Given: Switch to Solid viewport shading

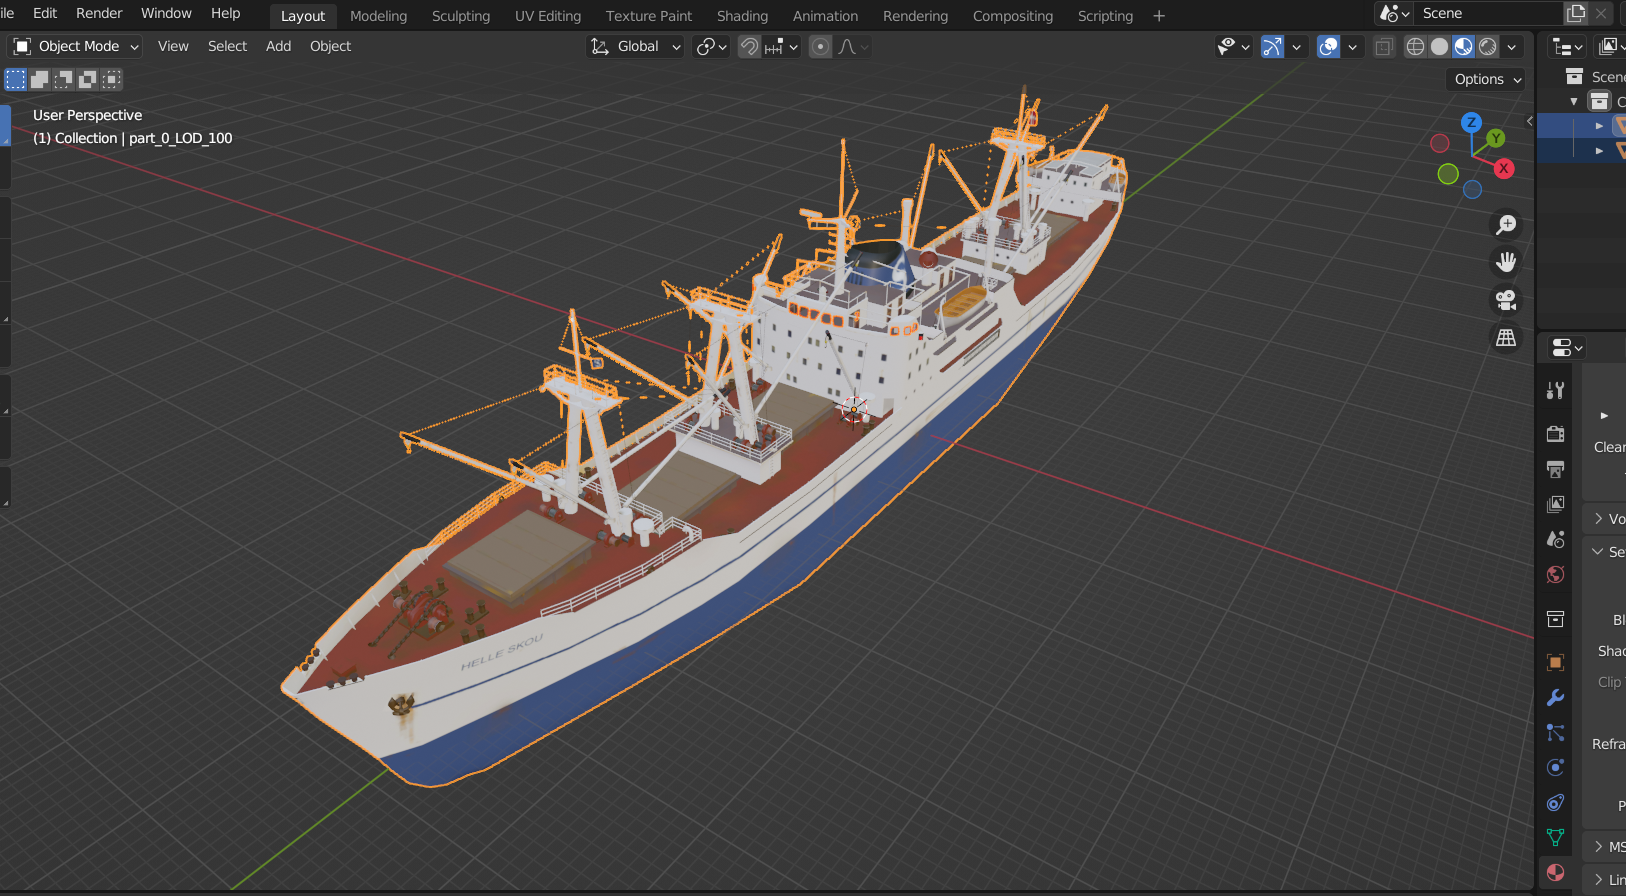Looking at the screenshot, I should [x=1439, y=46].
